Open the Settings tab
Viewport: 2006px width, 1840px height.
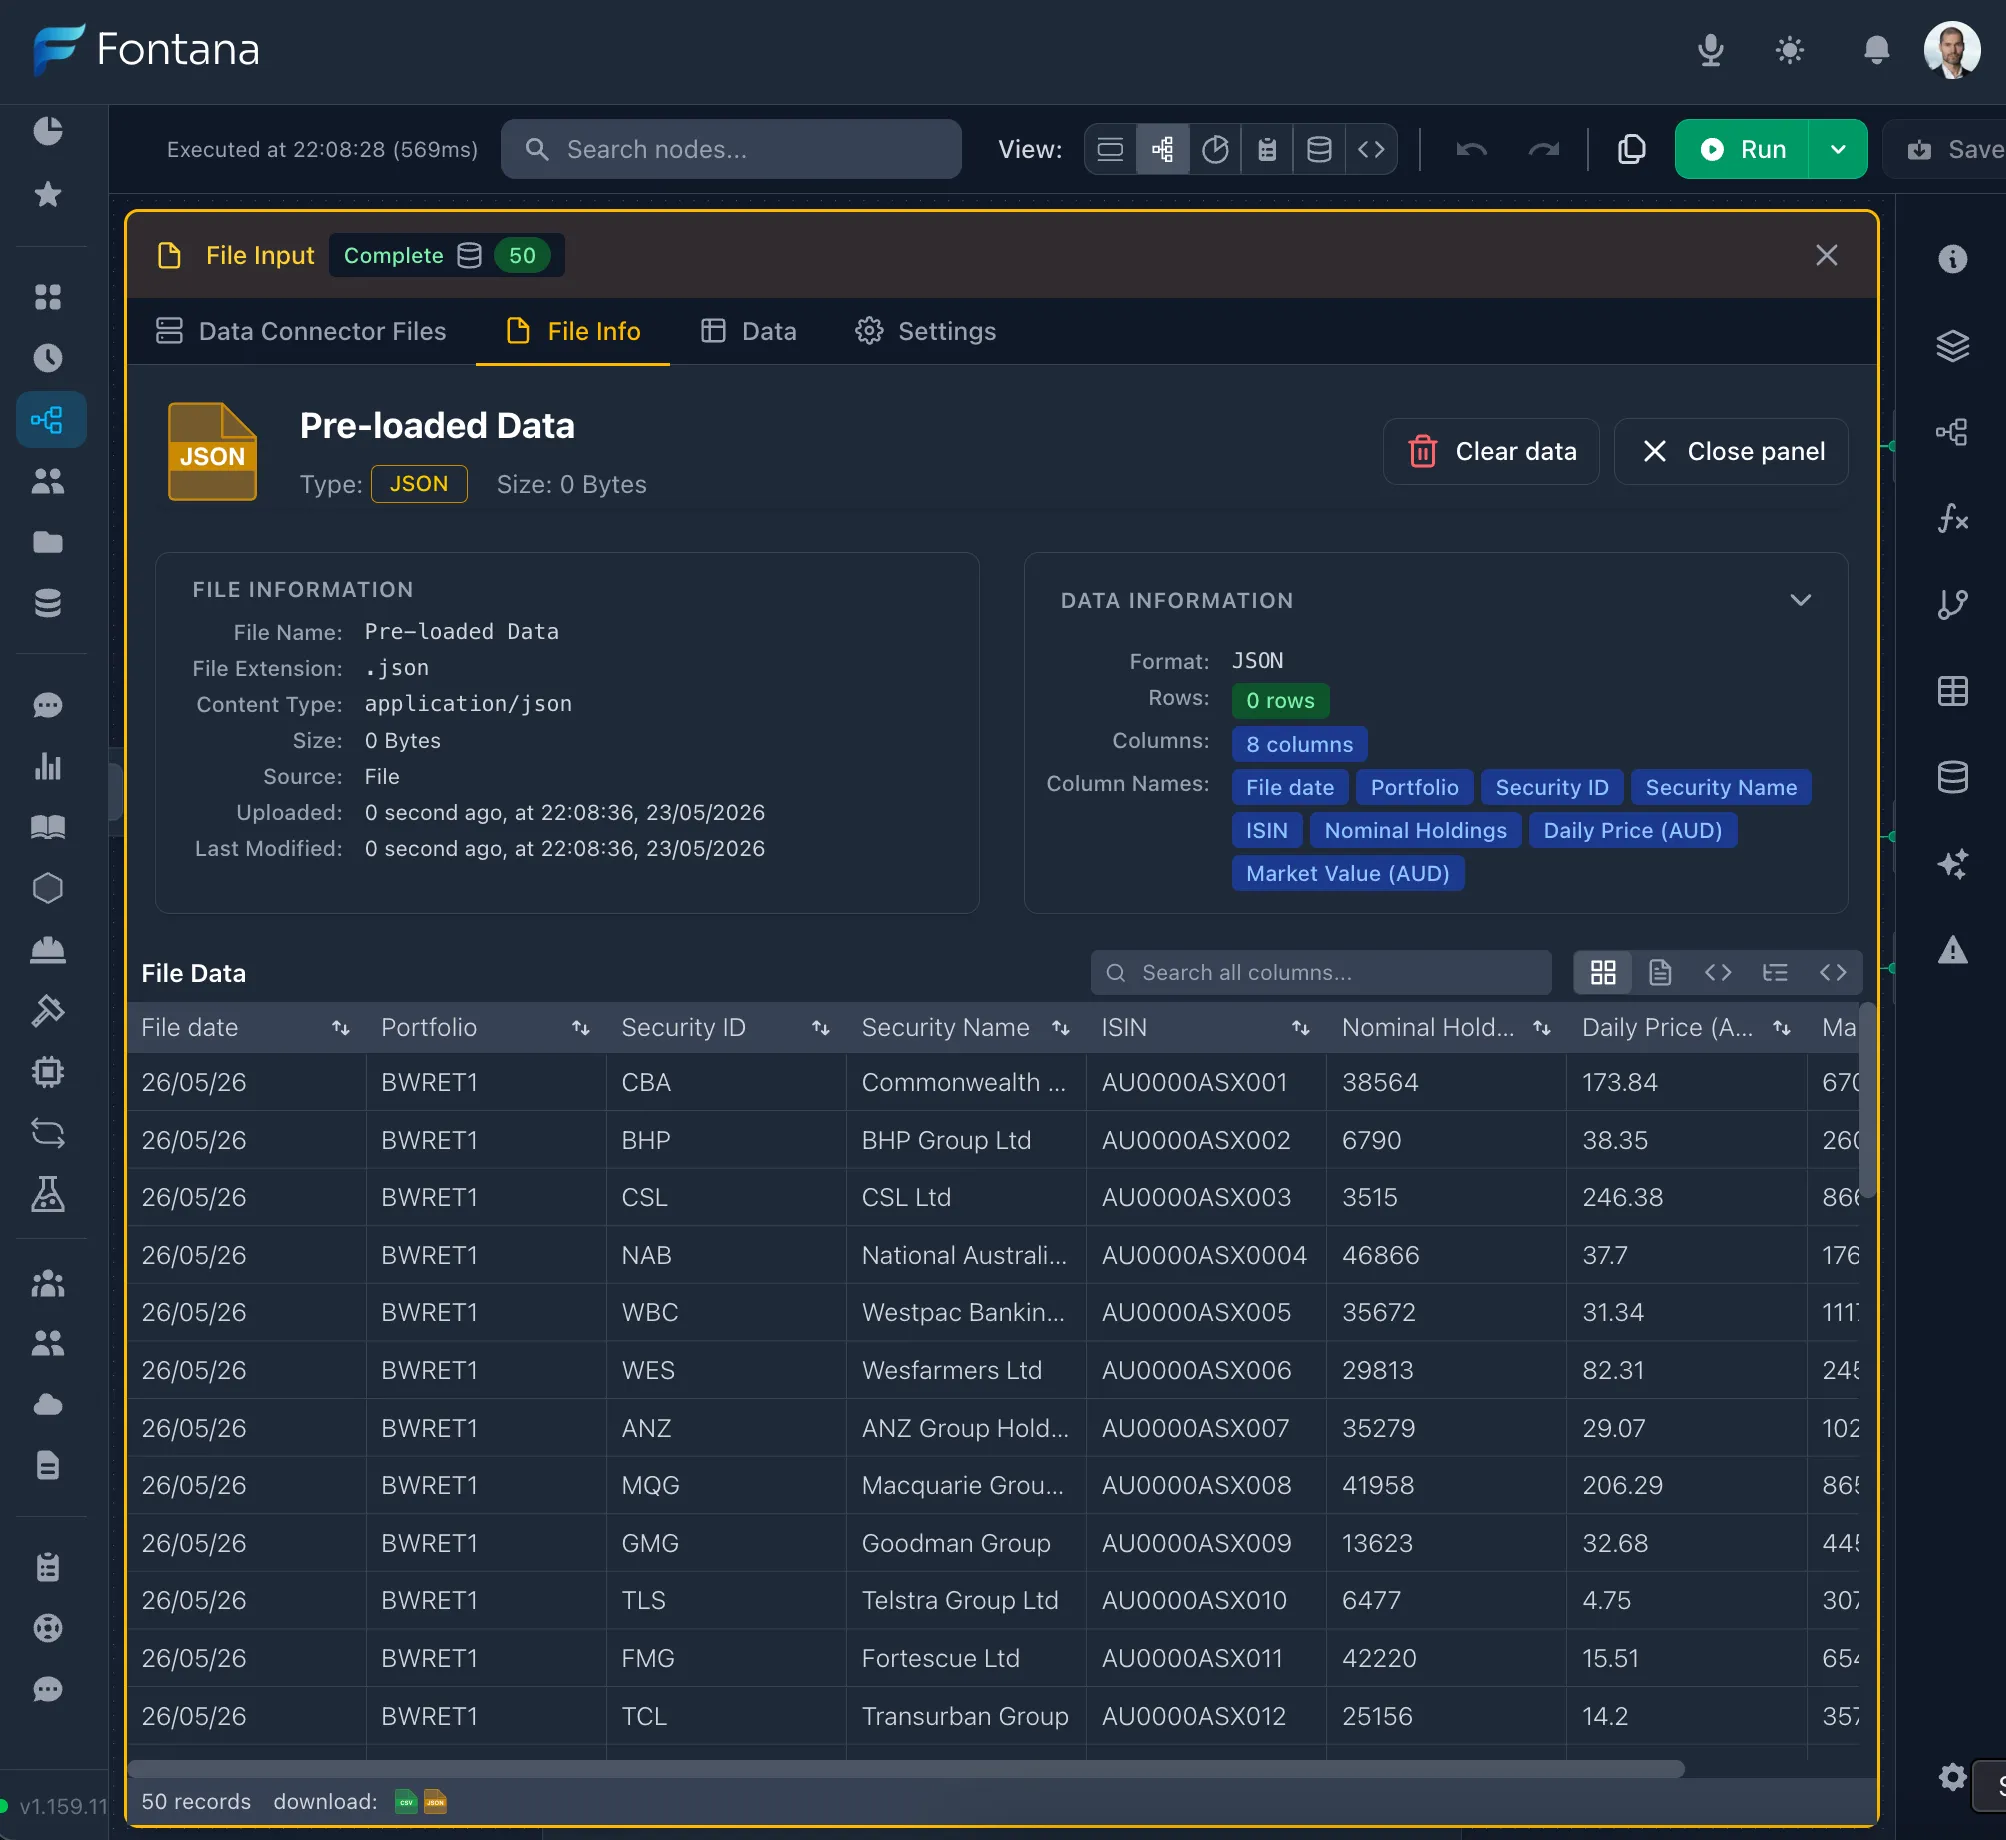coord(926,331)
